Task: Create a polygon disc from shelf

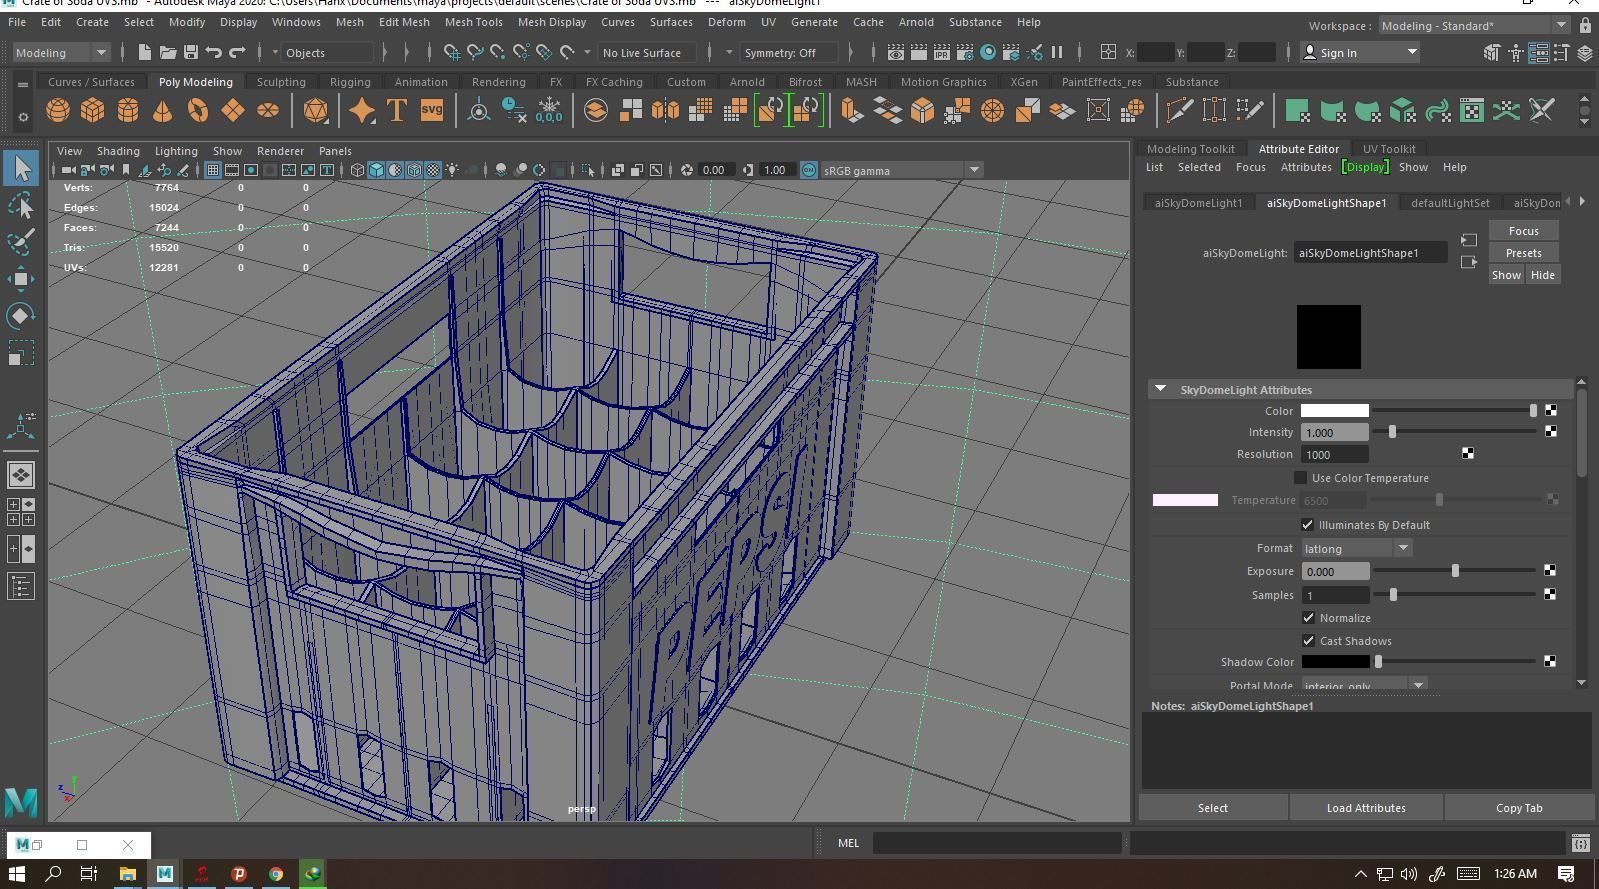Action: (x=268, y=110)
